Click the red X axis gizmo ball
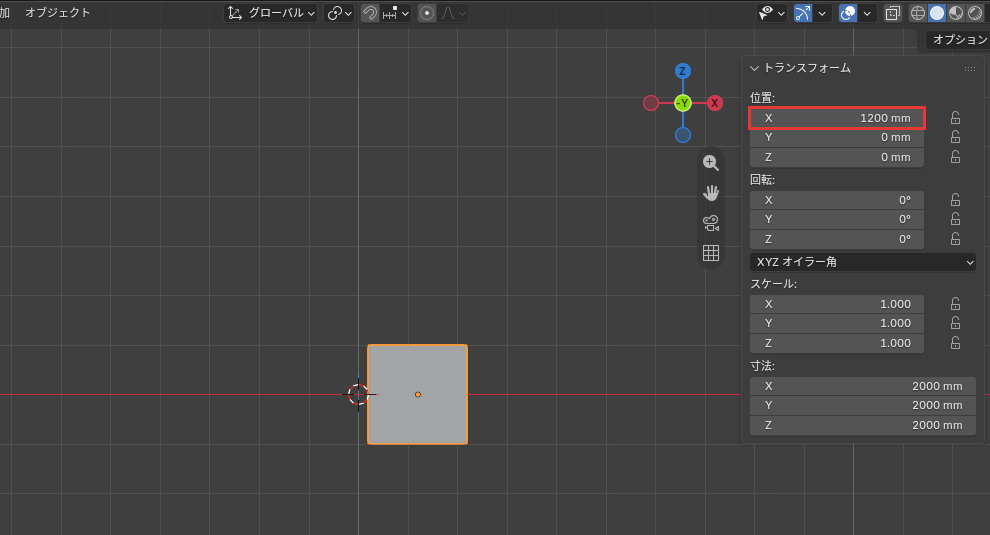This screenshot has width=990, height=535. (715, 103)
